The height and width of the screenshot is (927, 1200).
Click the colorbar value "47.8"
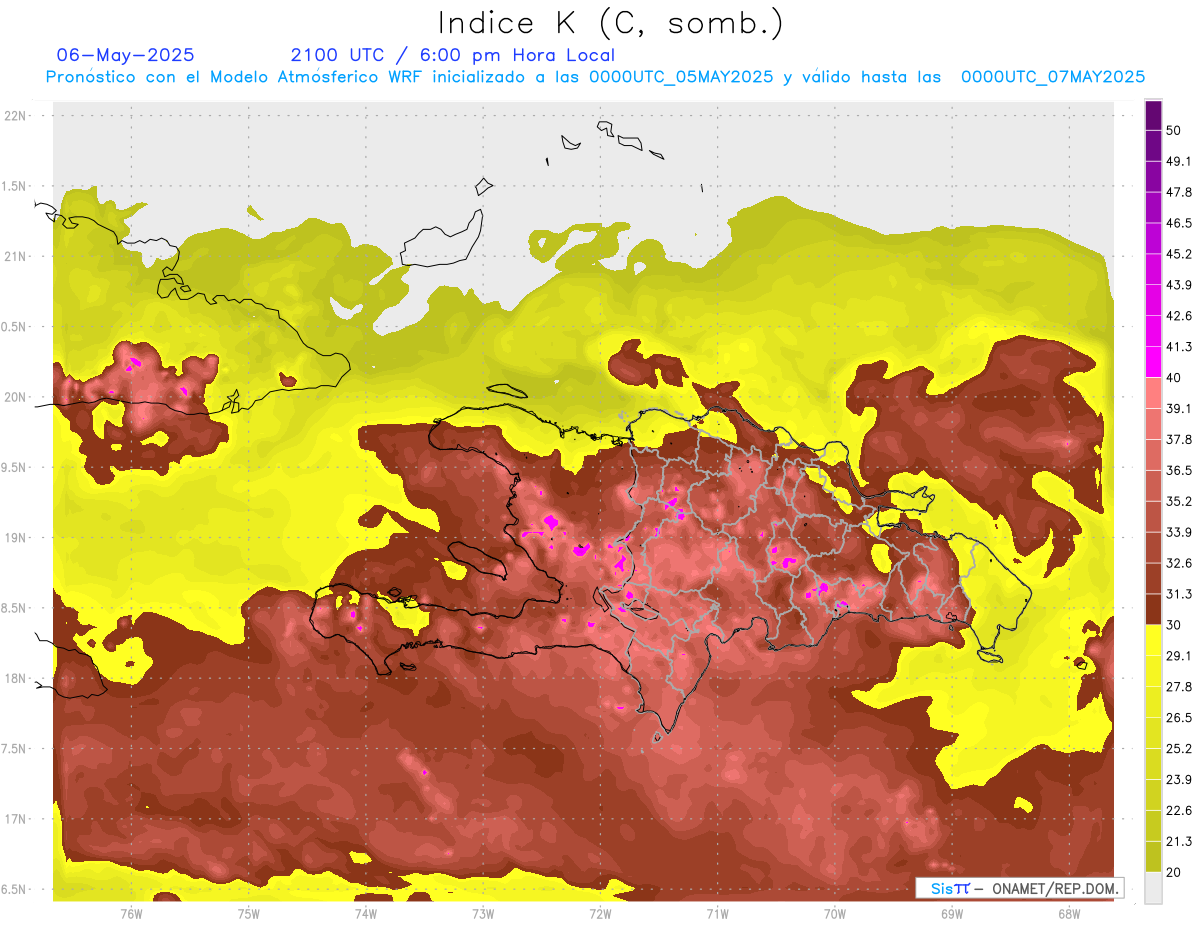(1179, 192)
